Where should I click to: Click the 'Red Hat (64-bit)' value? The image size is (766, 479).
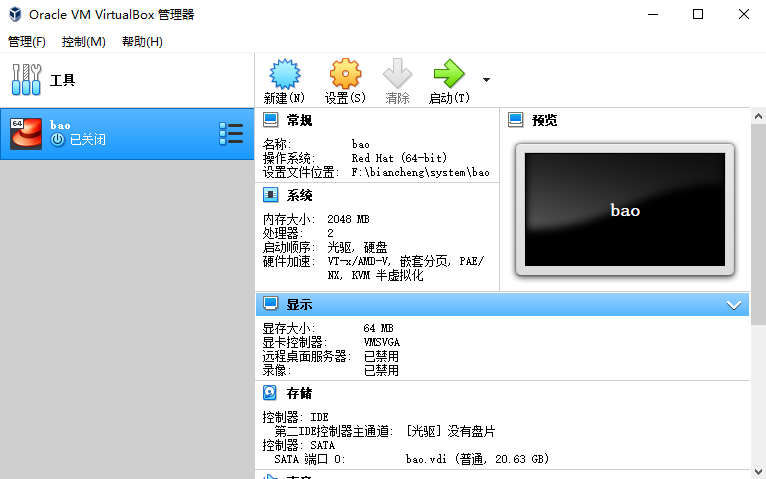point(399,158)
